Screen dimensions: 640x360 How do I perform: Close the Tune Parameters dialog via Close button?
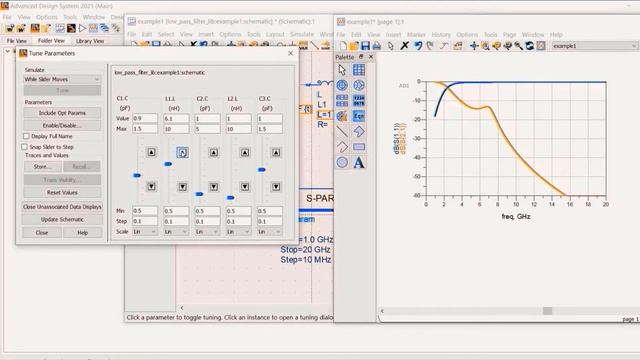coord(42,233)
